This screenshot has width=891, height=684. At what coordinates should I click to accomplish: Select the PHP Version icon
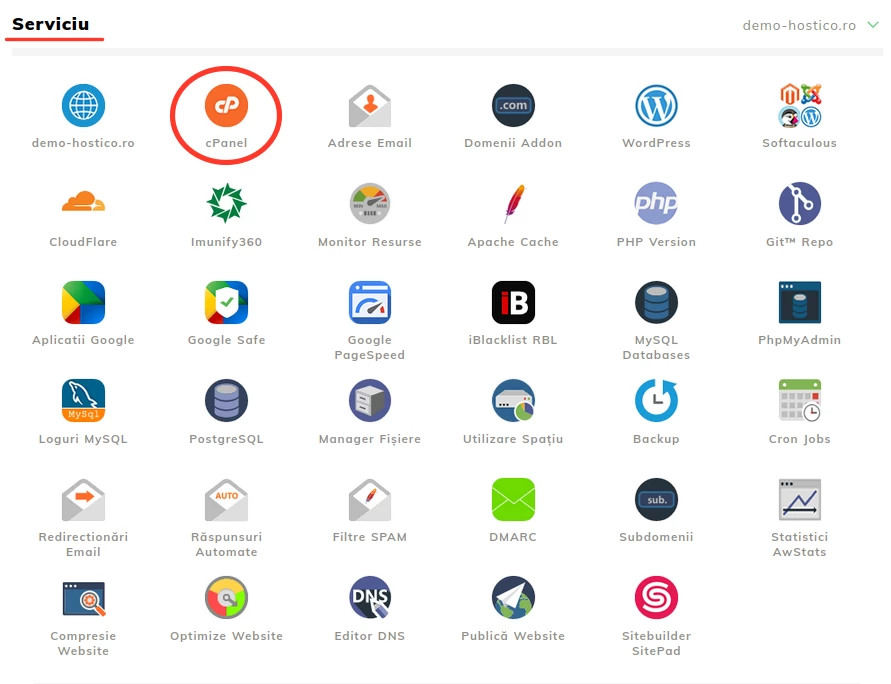tap(656, 203)
